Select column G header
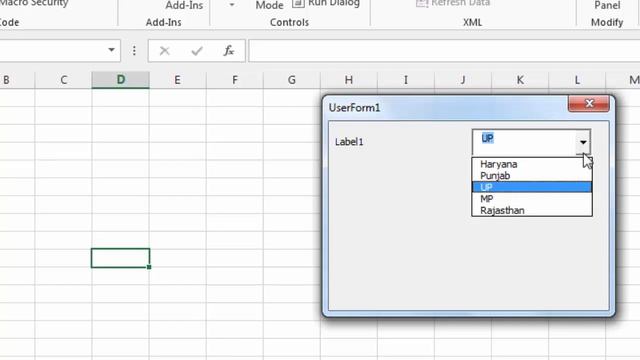The height and width of the screenshot is (360, 640). [x=292, y=80]
